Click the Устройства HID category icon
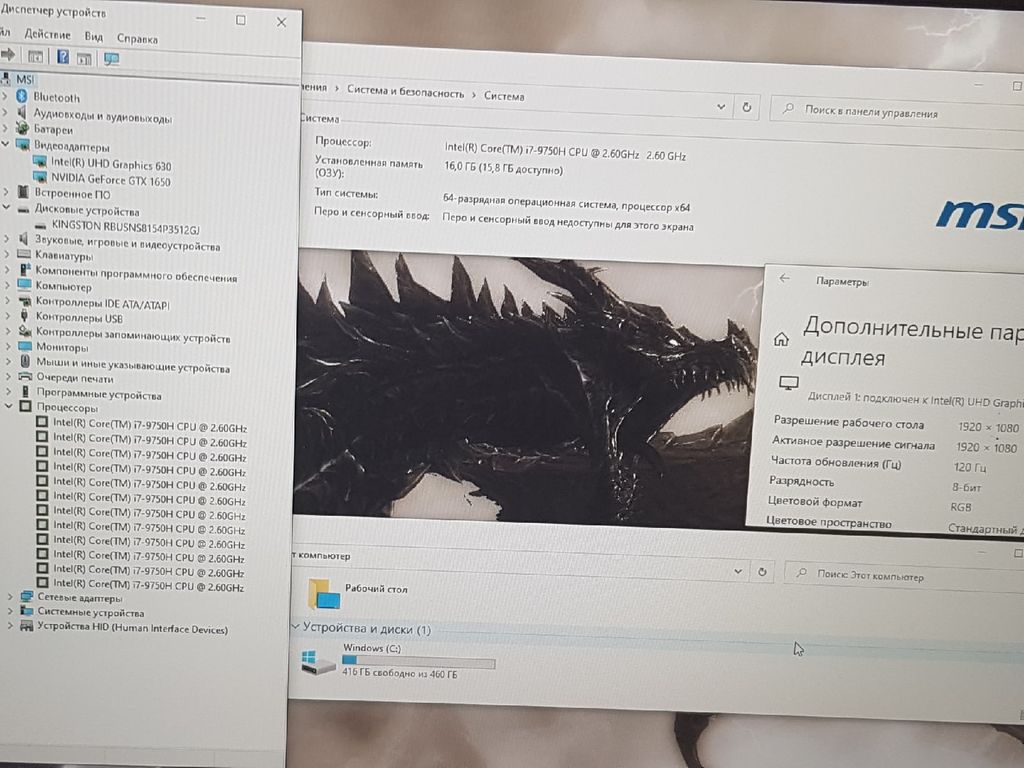The image size is (1024, 768). click(27, 626)
